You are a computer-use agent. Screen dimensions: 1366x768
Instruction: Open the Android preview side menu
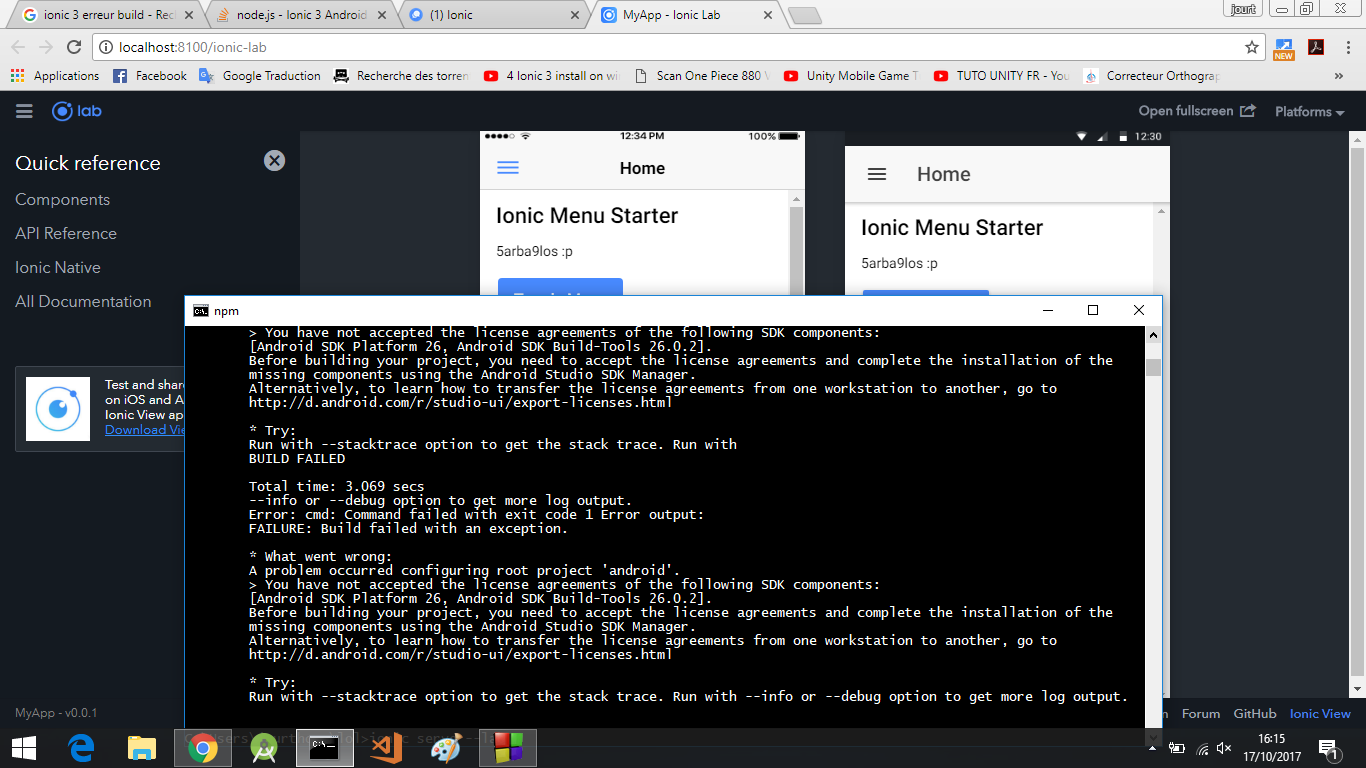click(x=877, y=174)
